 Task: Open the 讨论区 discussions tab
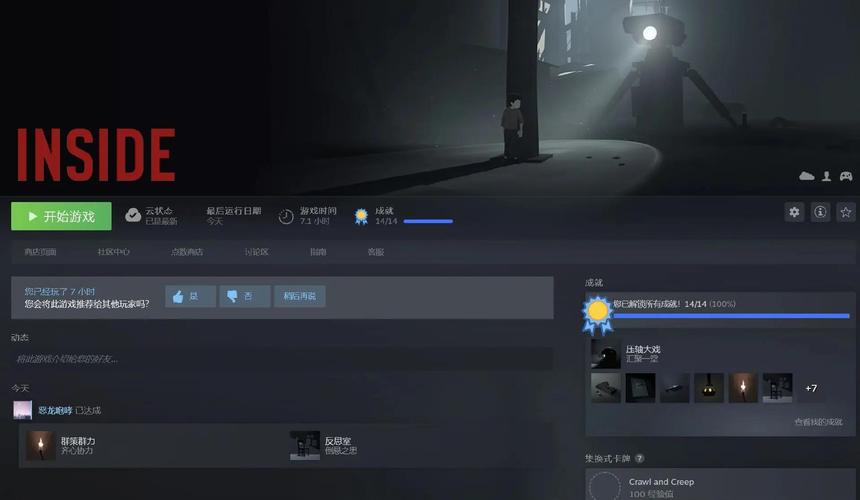(x=256, y=252)
